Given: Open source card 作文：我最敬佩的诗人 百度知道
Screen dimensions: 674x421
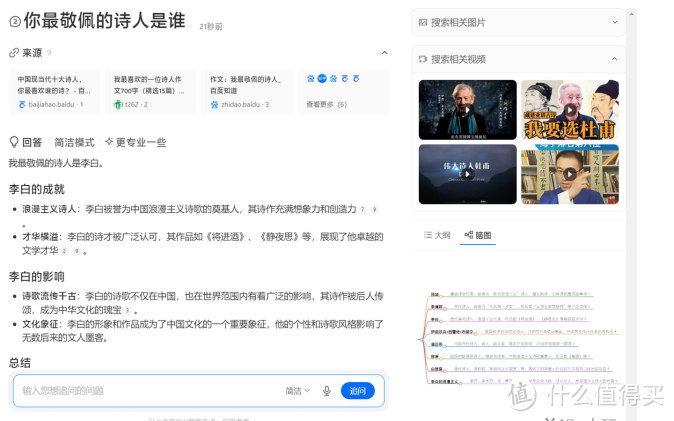Looking at the screenshot, I should point(247,92).
